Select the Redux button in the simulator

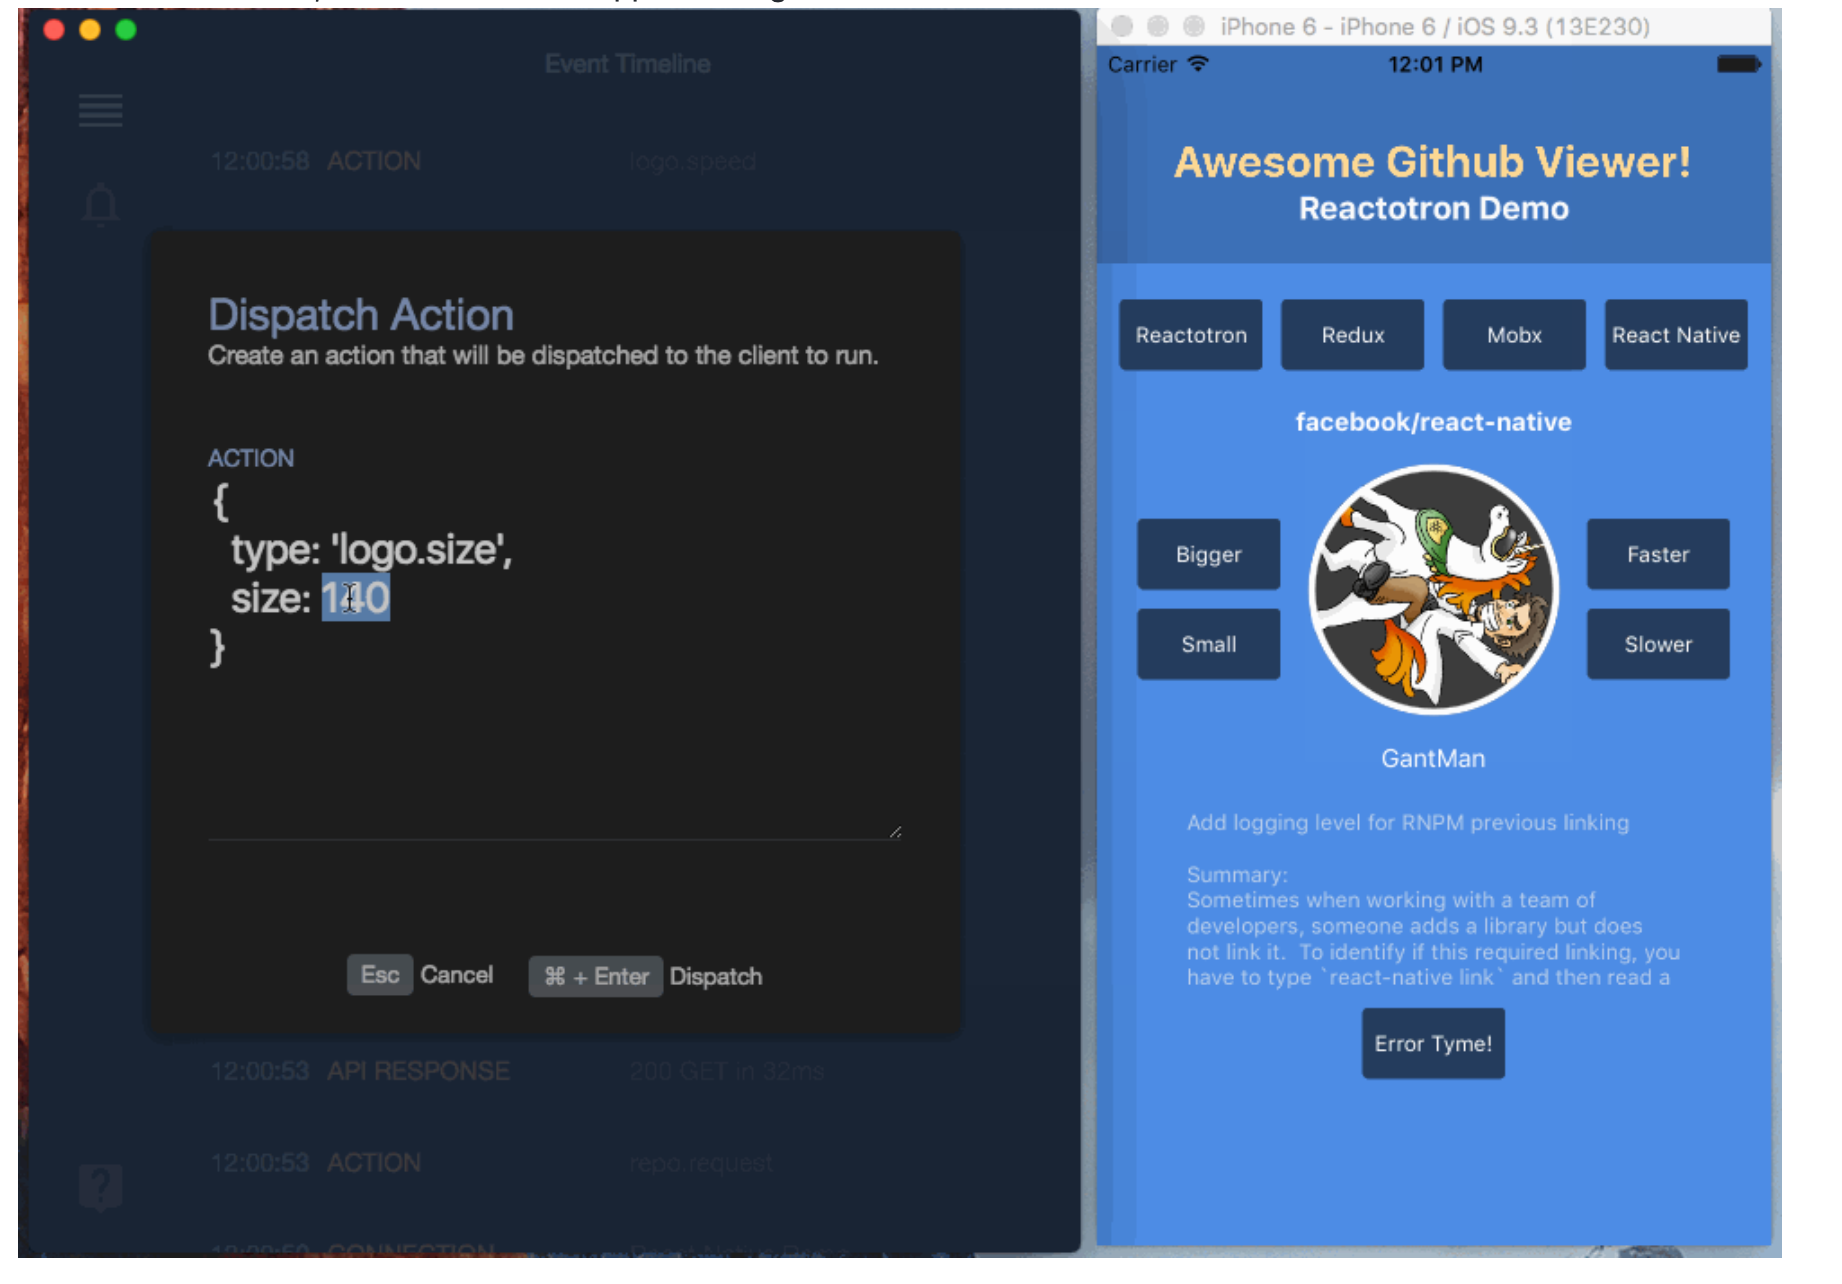click(x=1352, y=335)
